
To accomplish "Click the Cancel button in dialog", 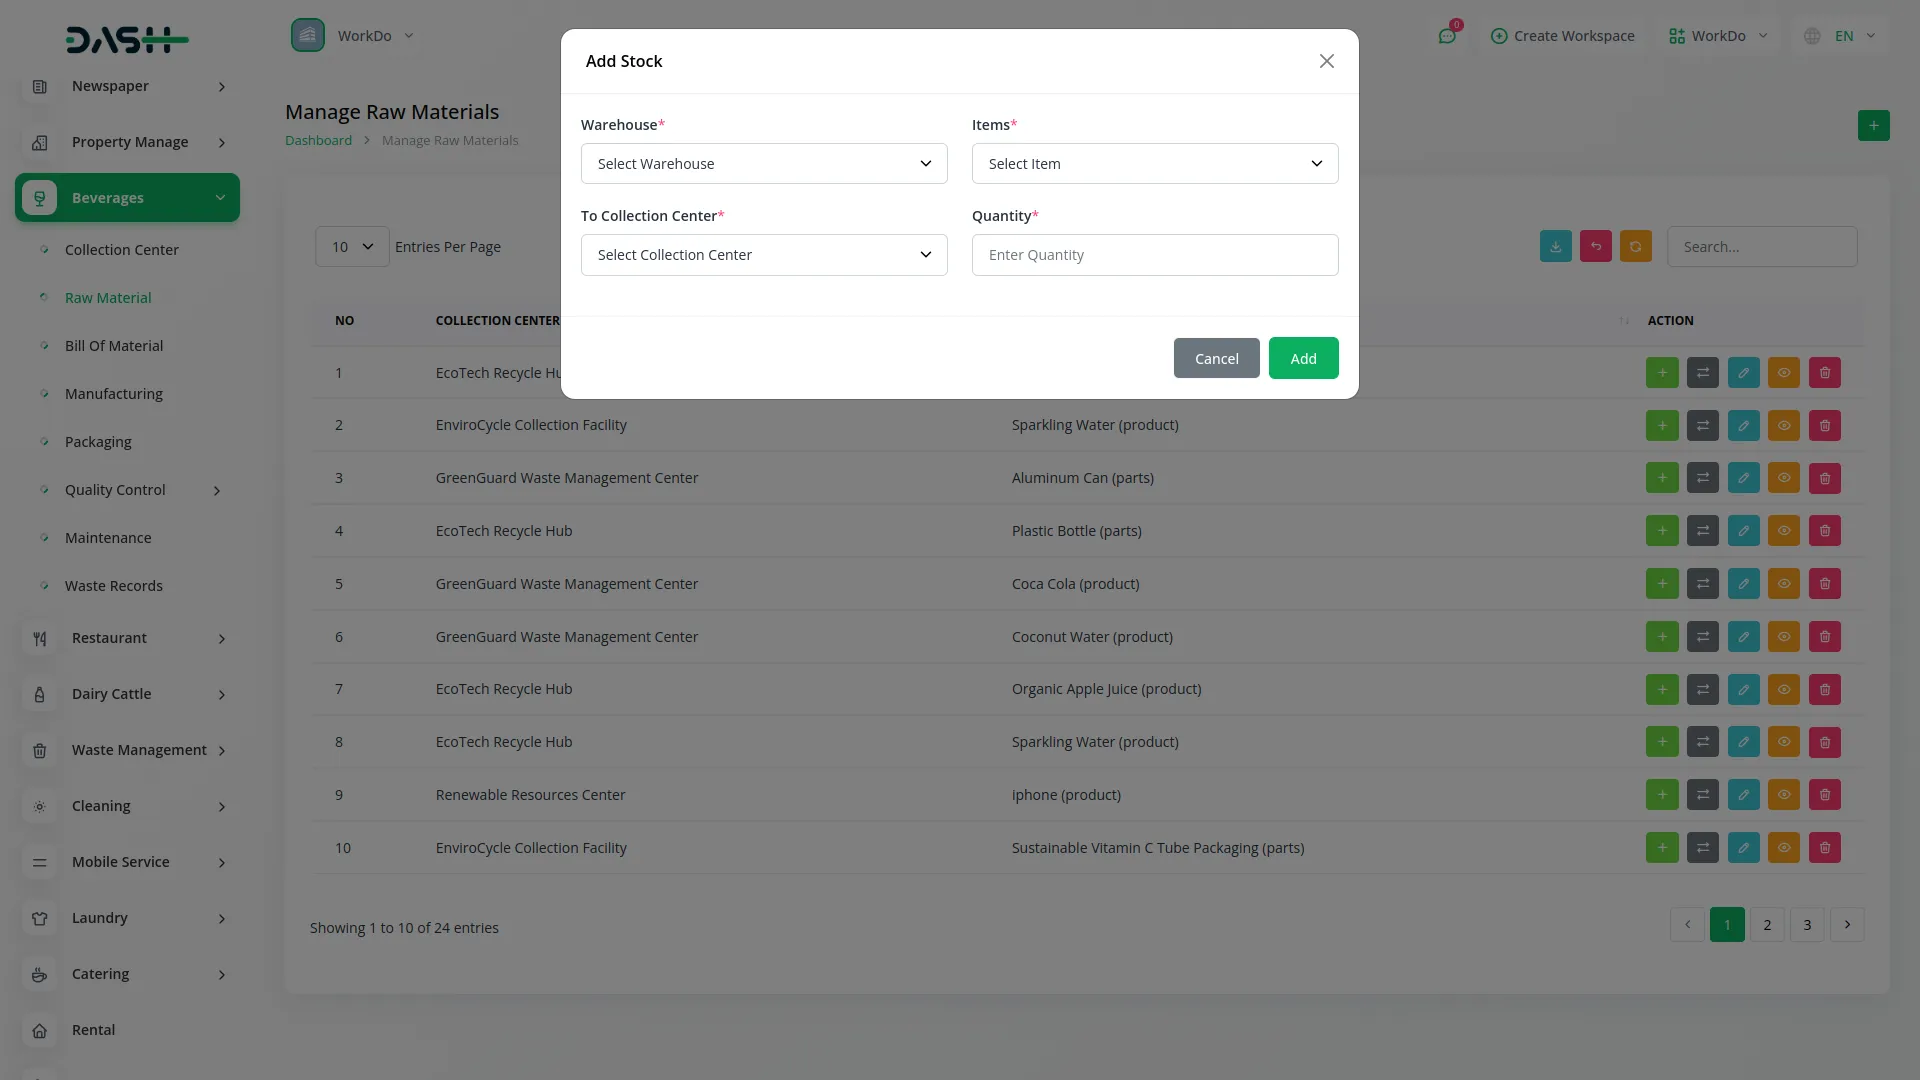I will [x=1216, y=358].
